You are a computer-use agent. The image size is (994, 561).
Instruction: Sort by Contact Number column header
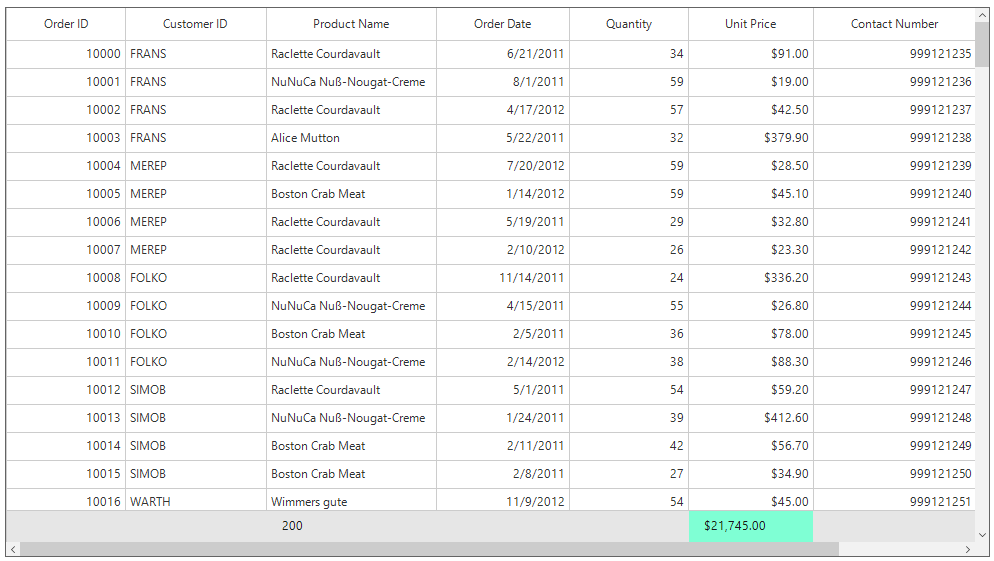[x=894, y=24]
